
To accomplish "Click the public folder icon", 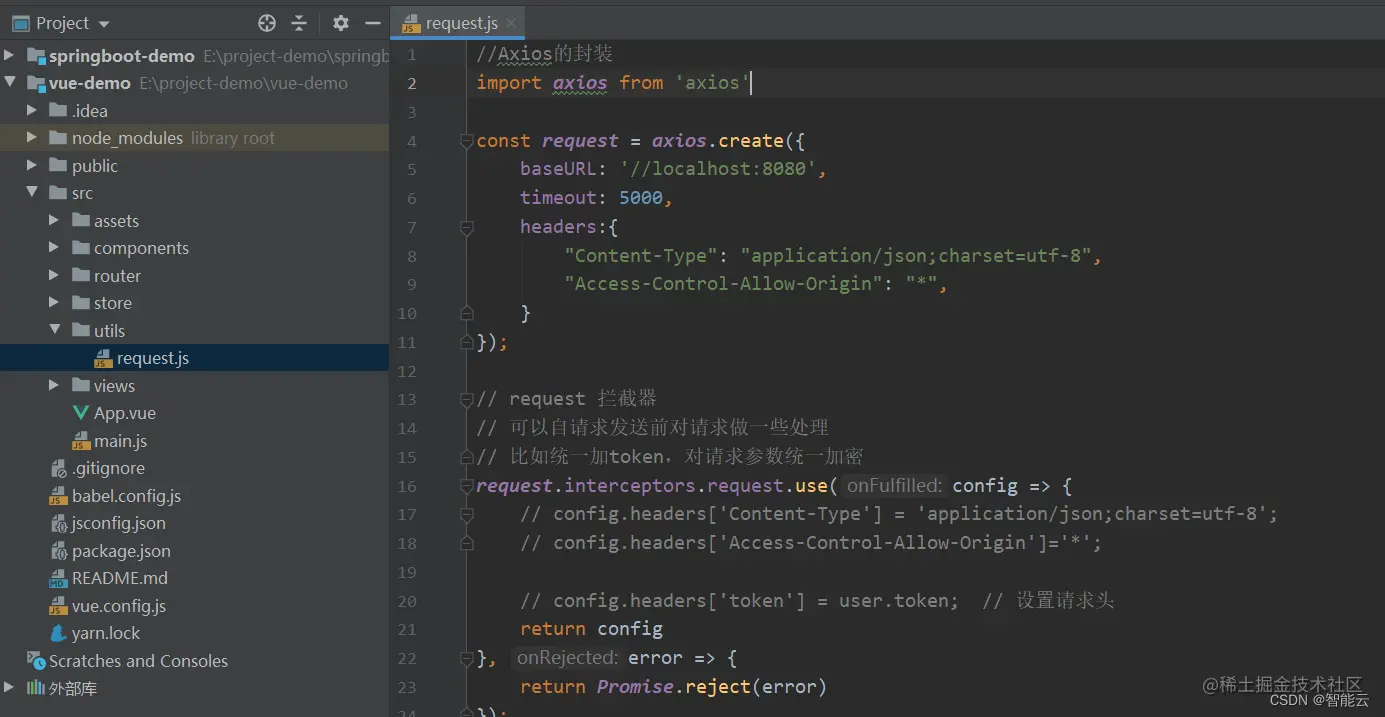I will tap(58, 165).
